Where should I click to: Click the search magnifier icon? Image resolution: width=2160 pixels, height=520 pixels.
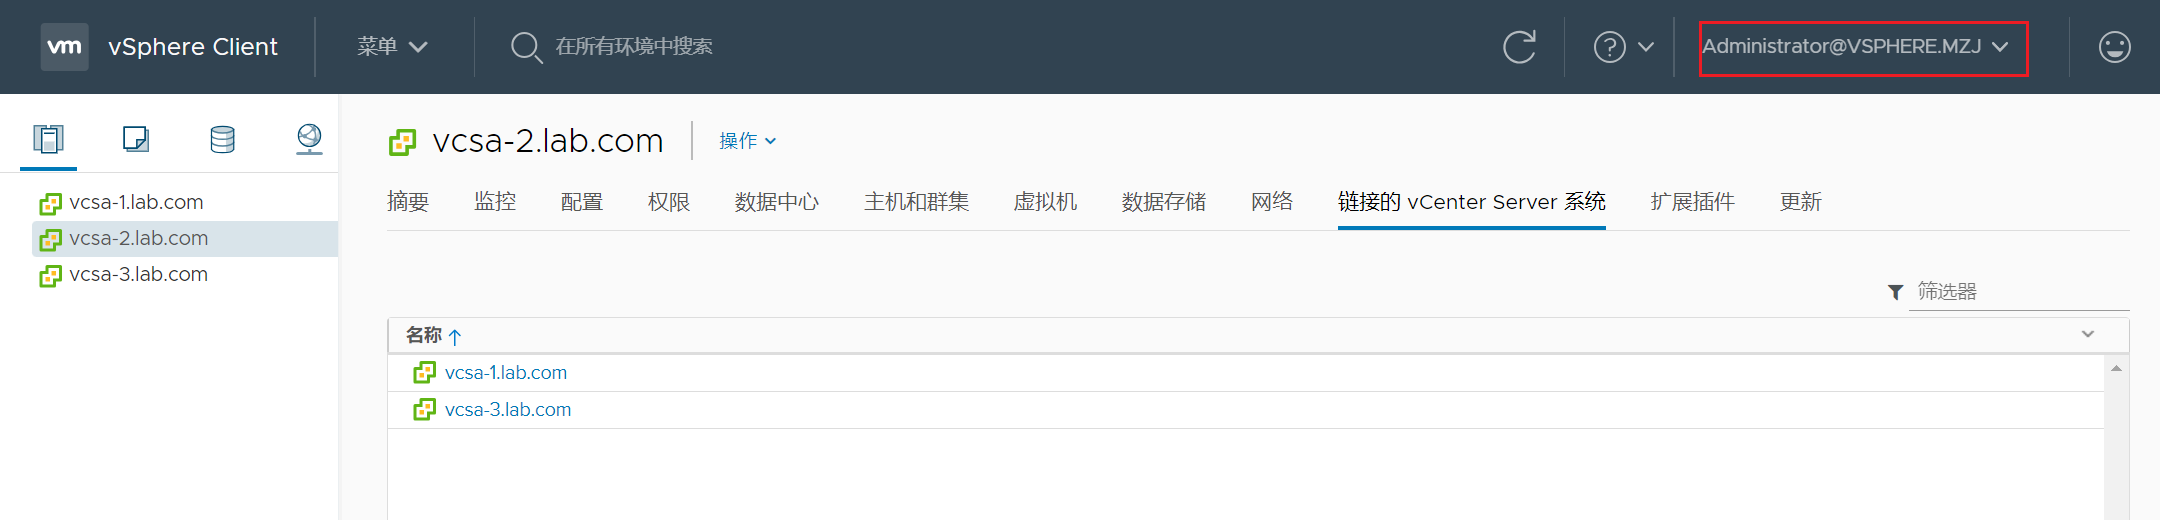(x=525, y=47)
